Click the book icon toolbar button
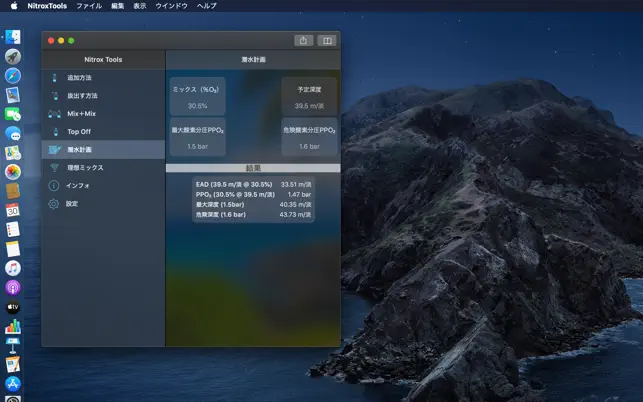The image size is (643, 402). click(x=327, y=40)
